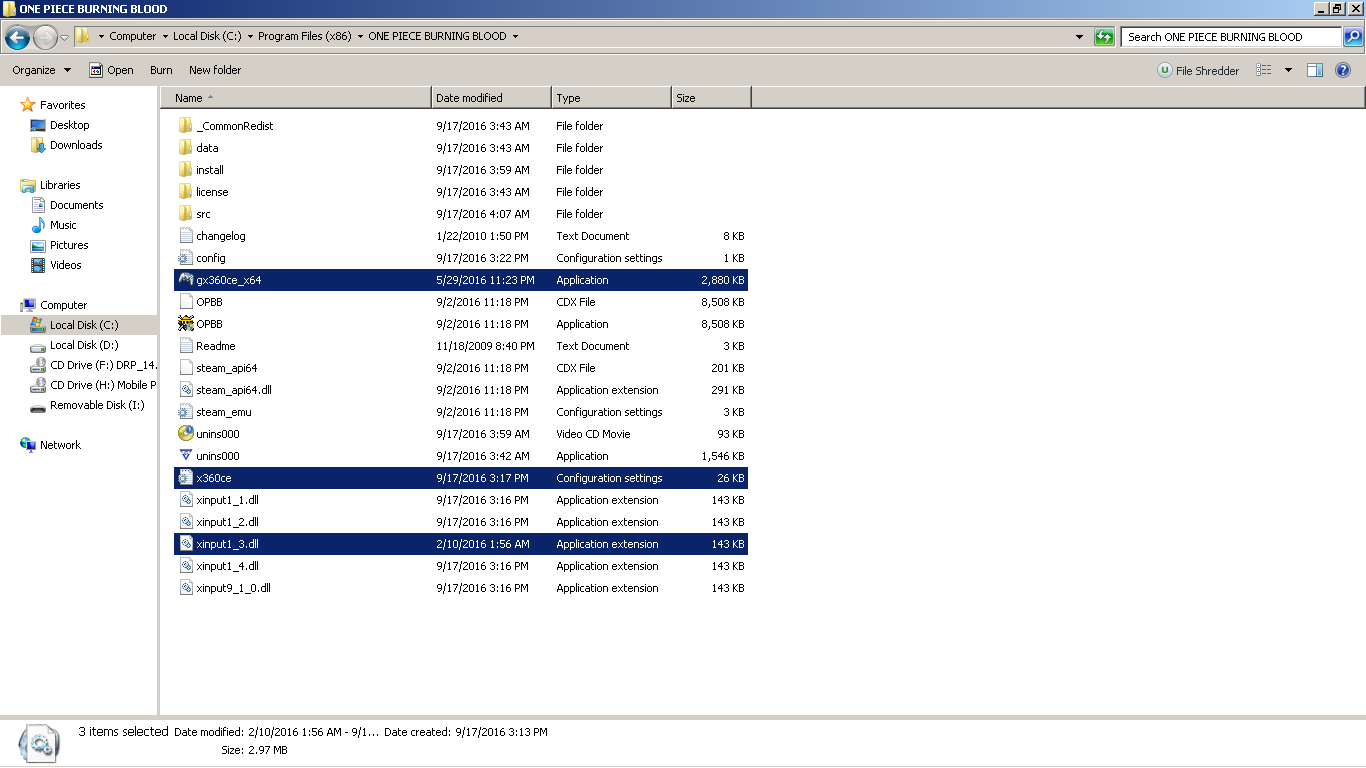The height and width of the screenshot is (768, 1366).
Task: Click the Program Files (x86) breadcrumb
Action: tap(305, 36)
